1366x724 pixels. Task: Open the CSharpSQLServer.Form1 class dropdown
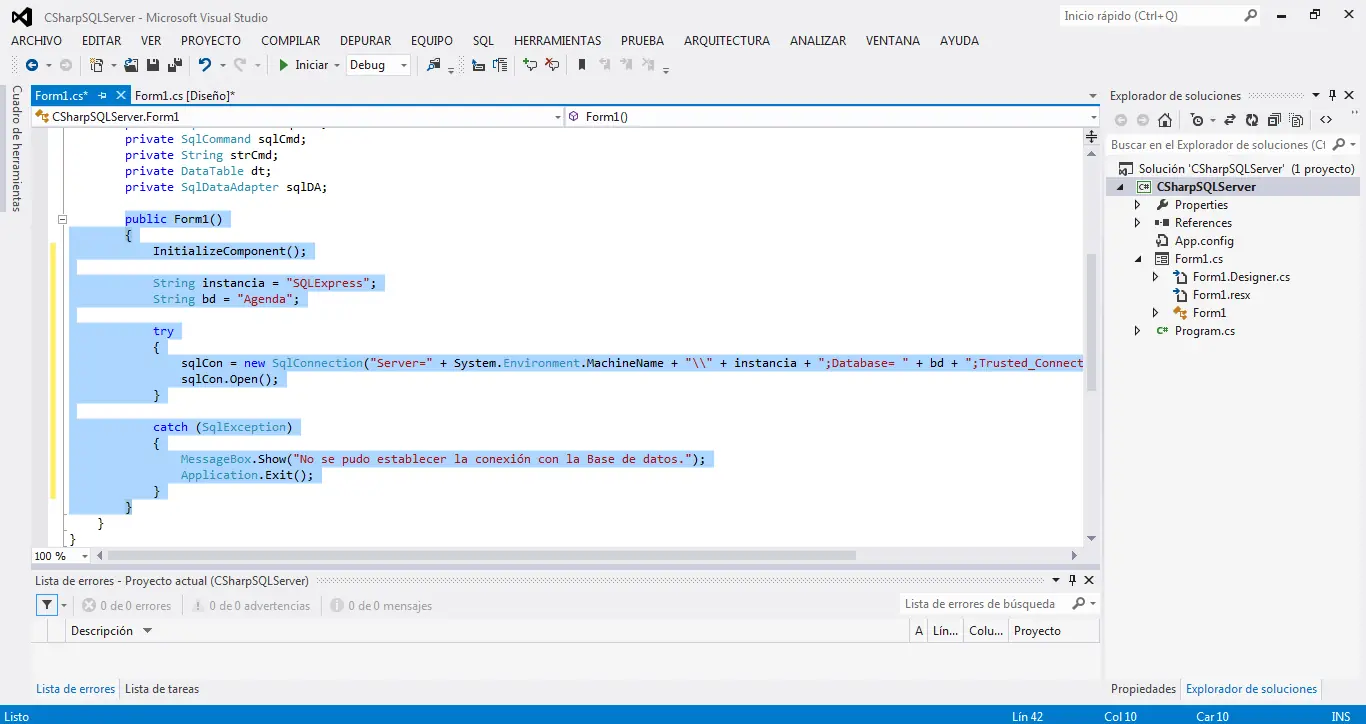point(558,117)
